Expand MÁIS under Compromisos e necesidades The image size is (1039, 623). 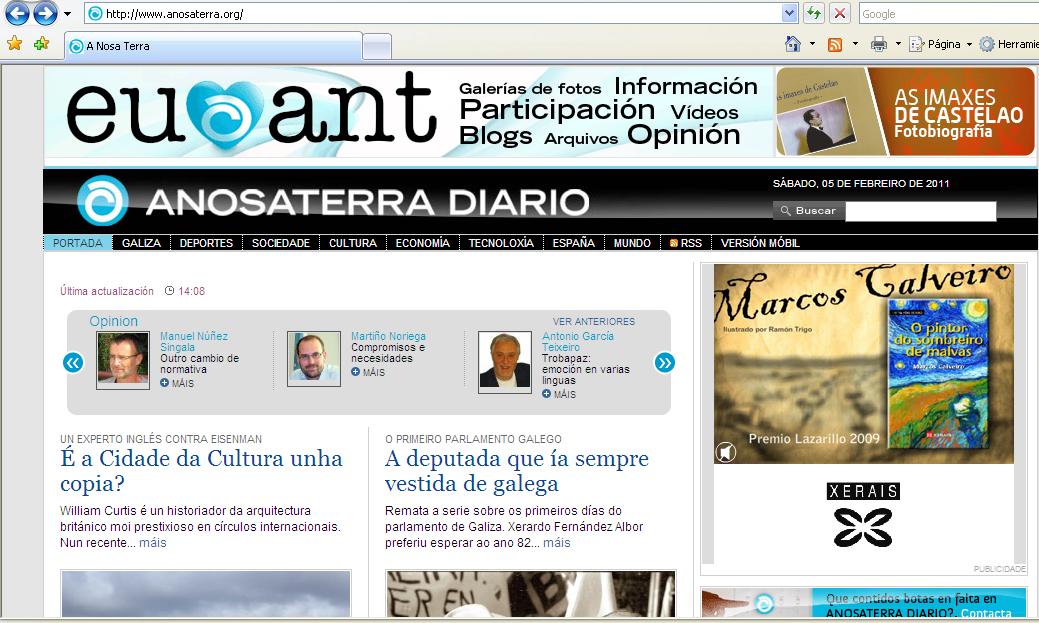pos(368,372)
